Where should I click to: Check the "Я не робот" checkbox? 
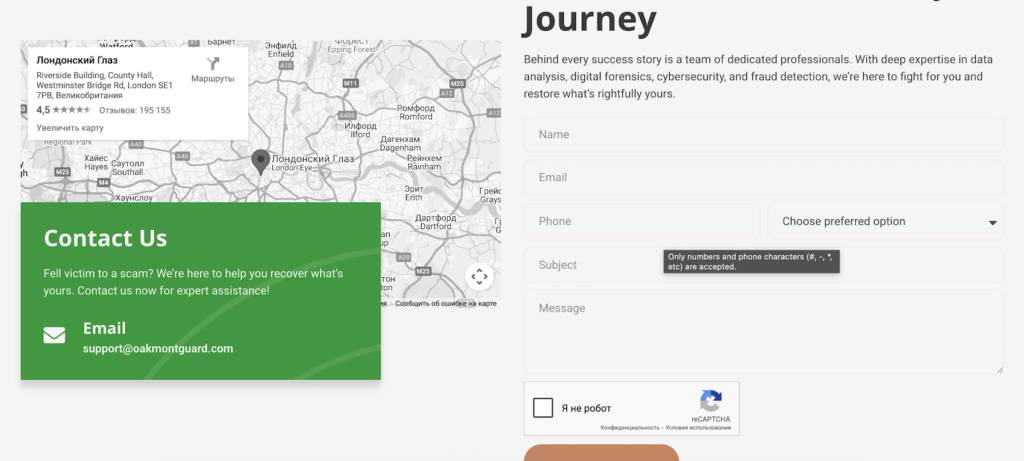(543, 408)
